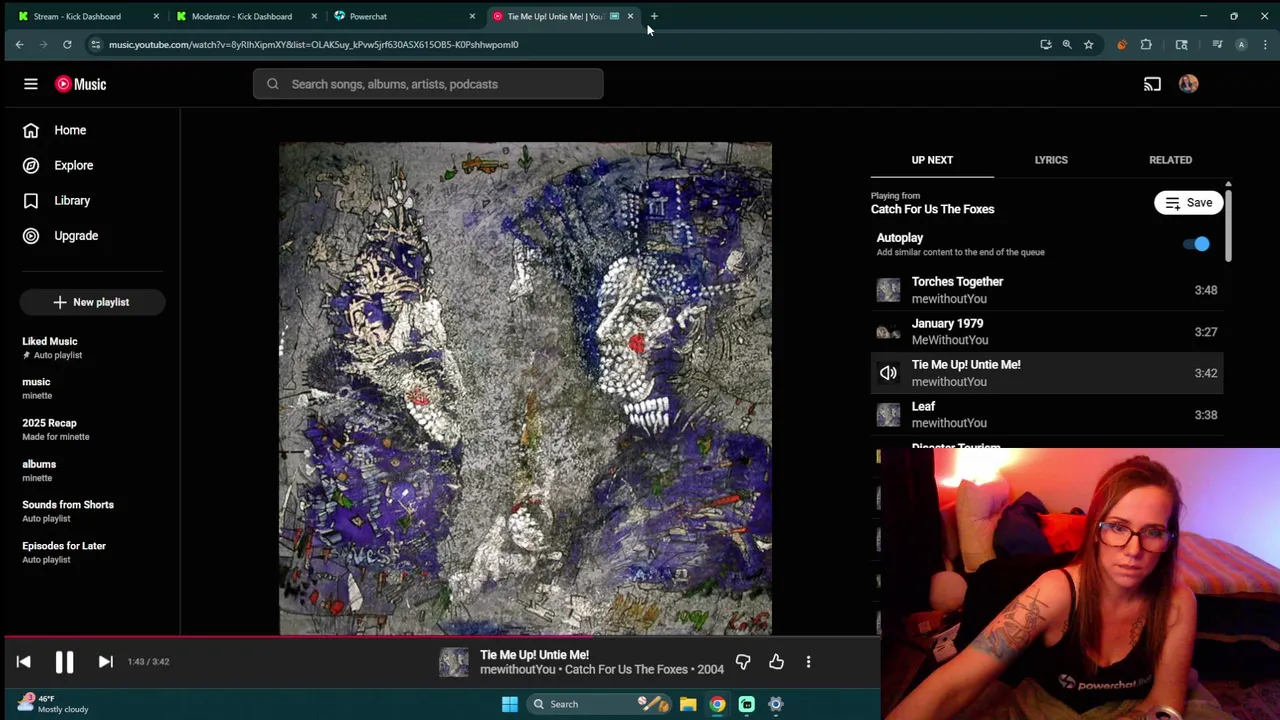Click the Torches Together thumbnail
The height and width of the screenshot is (720, 1280).
pos(888,290)
